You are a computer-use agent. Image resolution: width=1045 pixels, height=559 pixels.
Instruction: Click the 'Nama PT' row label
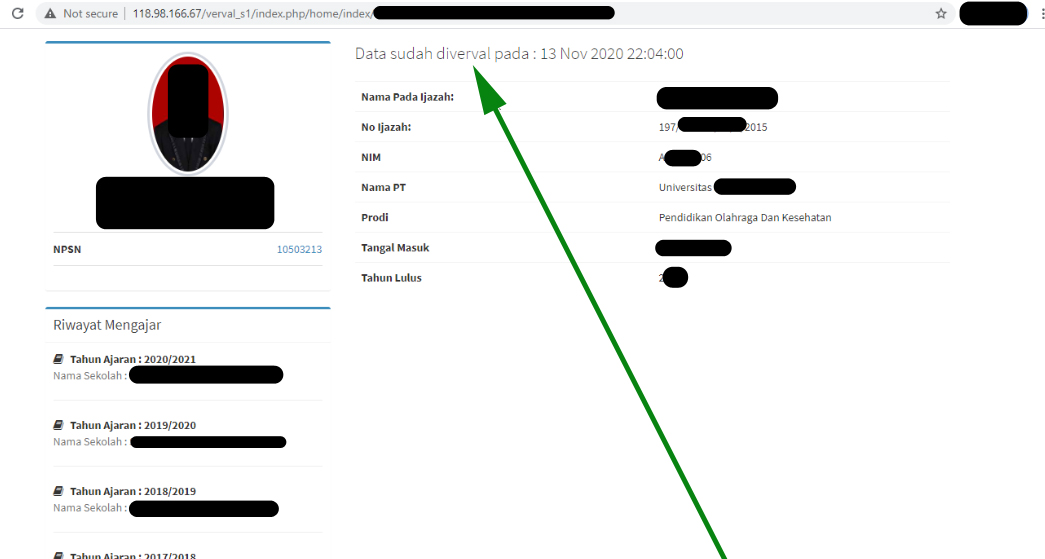point(383,188)
